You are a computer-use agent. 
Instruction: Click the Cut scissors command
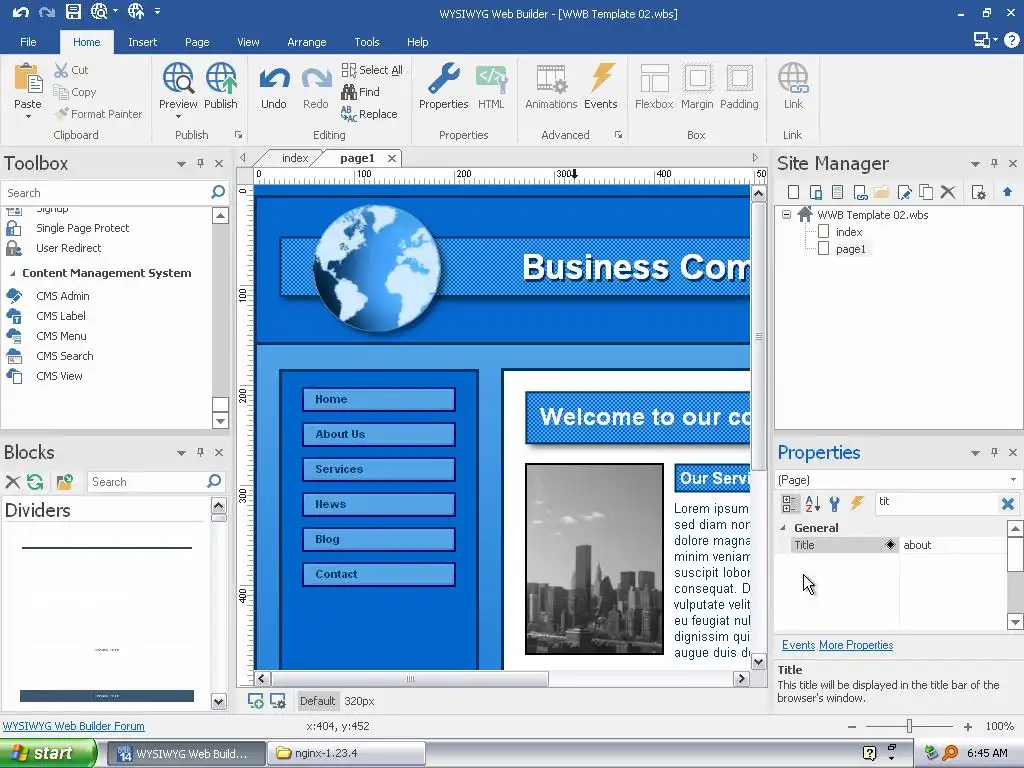pyautogui.click(x=71, y=70)
